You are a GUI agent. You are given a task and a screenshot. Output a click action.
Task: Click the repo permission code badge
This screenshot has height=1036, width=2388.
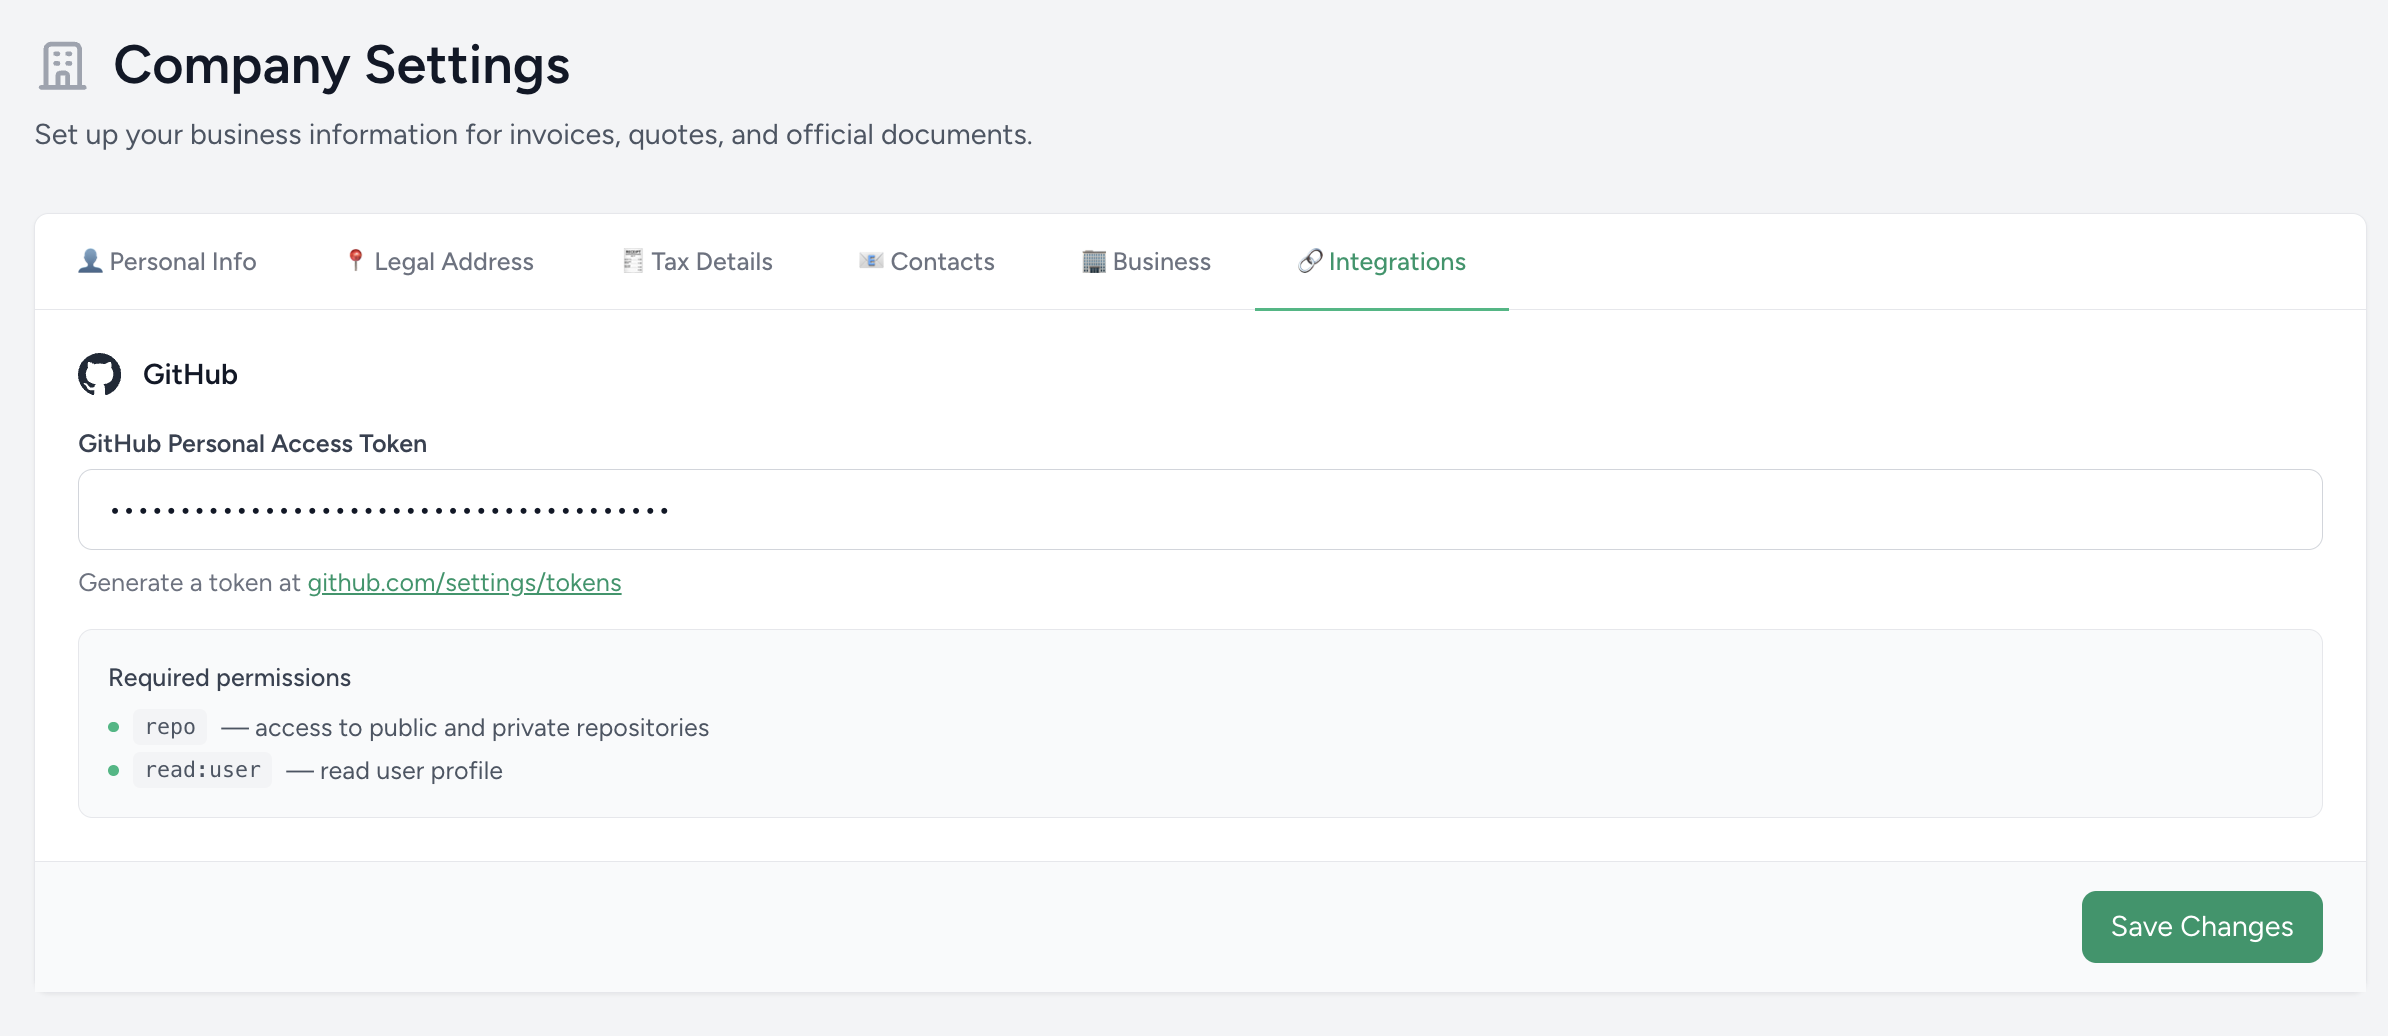[170, 727]
